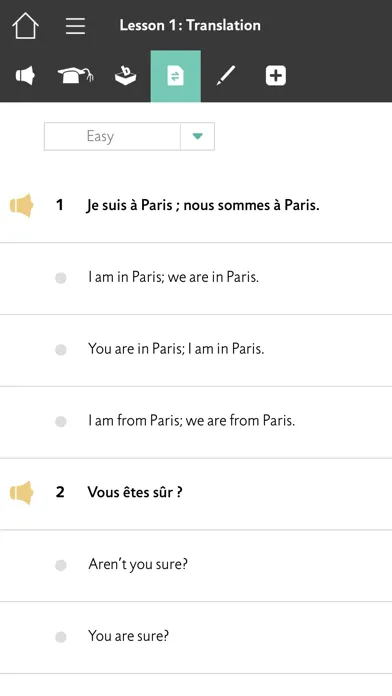
Task: Play audio for "Vous êtes sûr ?"
Action: coord(22,493)
